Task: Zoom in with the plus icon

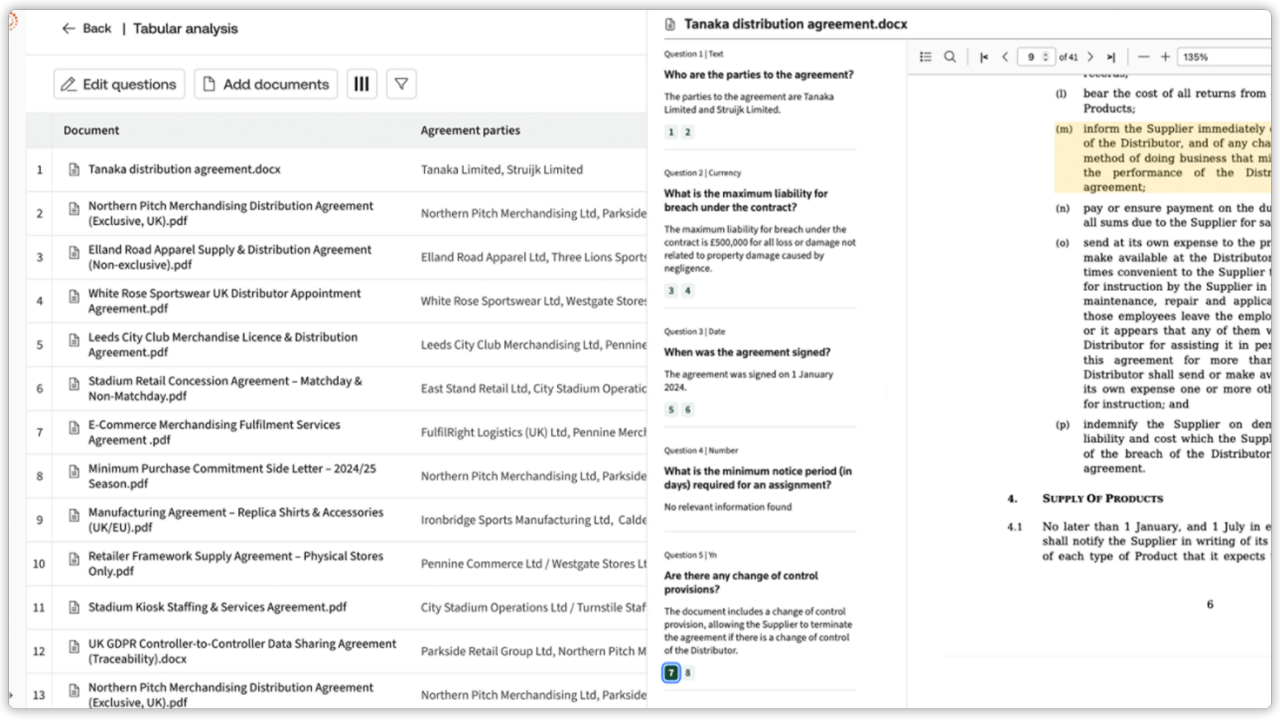Action: point(1165,57)
